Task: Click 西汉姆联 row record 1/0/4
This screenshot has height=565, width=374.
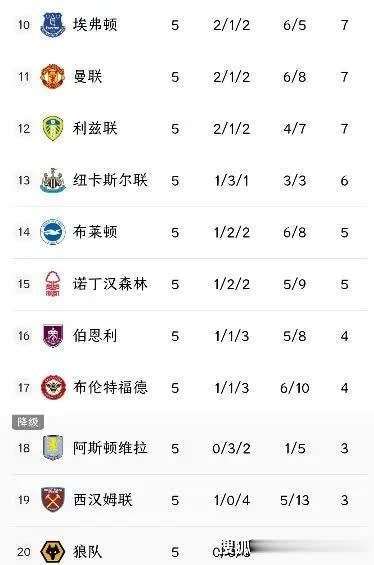Action: 231,500
